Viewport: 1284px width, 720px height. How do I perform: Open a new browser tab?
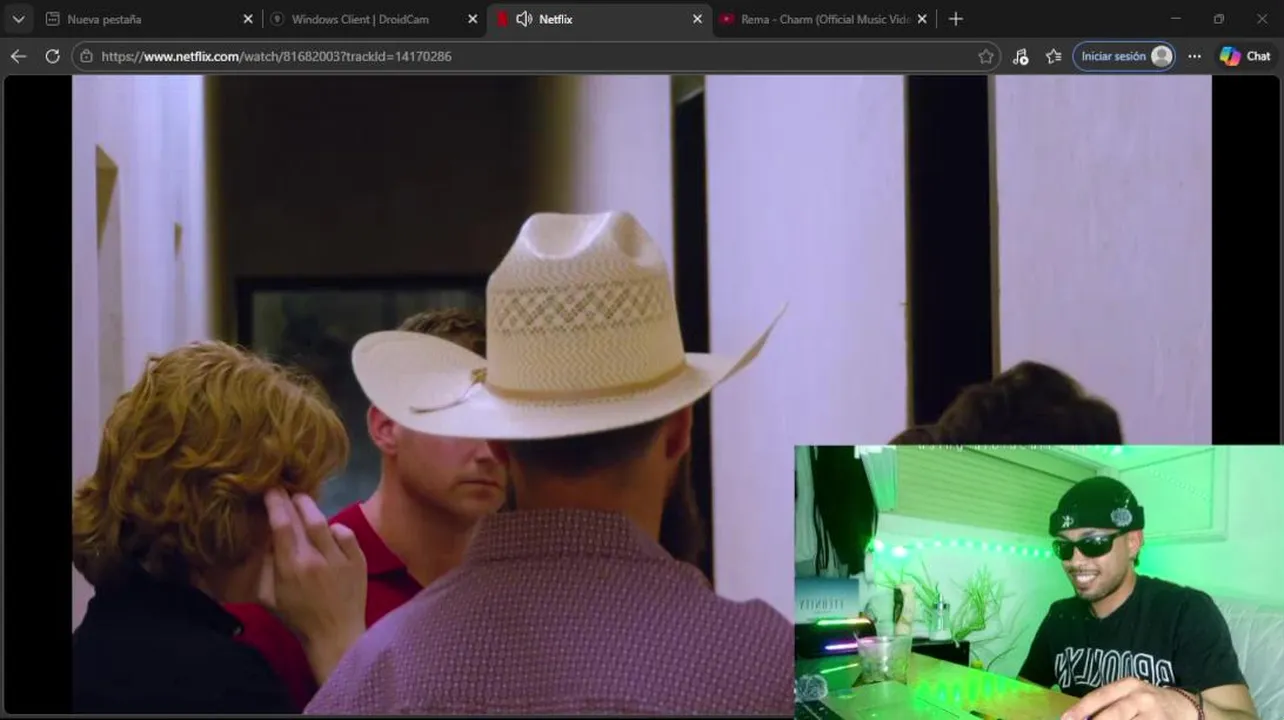tap(956, 19)
